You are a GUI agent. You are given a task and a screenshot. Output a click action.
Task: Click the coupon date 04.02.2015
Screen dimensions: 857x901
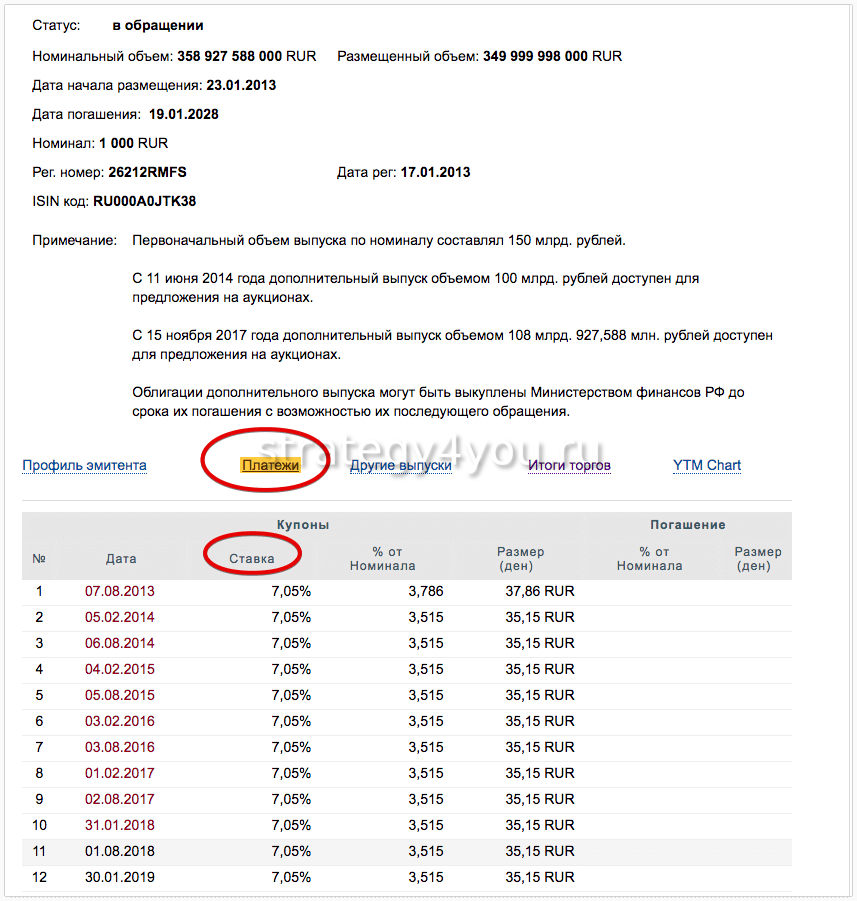120,669
